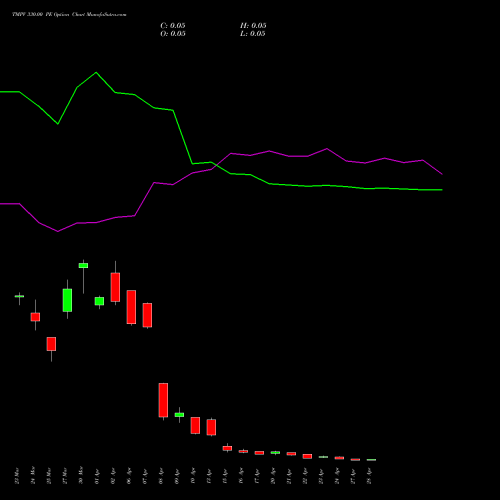
Task: Click the '25 Mar' date axis label
Action: pyautogui.click(x=49, y=476)
